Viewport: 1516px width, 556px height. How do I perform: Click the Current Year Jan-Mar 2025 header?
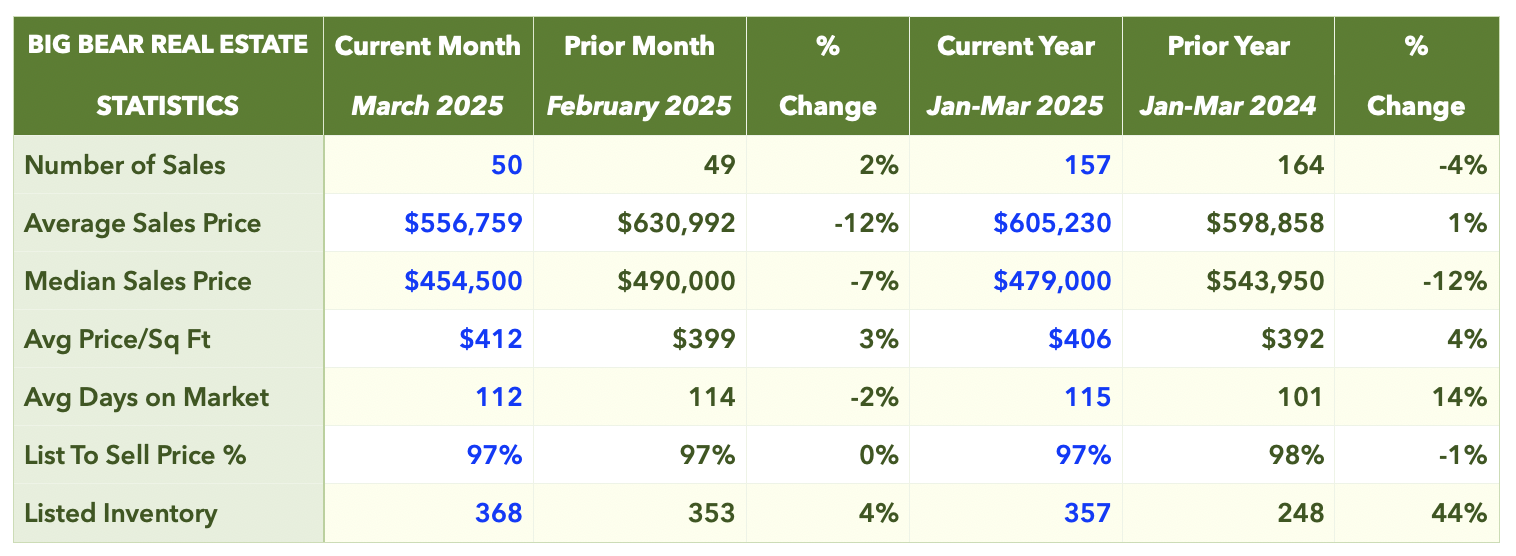coord(1016,76)
